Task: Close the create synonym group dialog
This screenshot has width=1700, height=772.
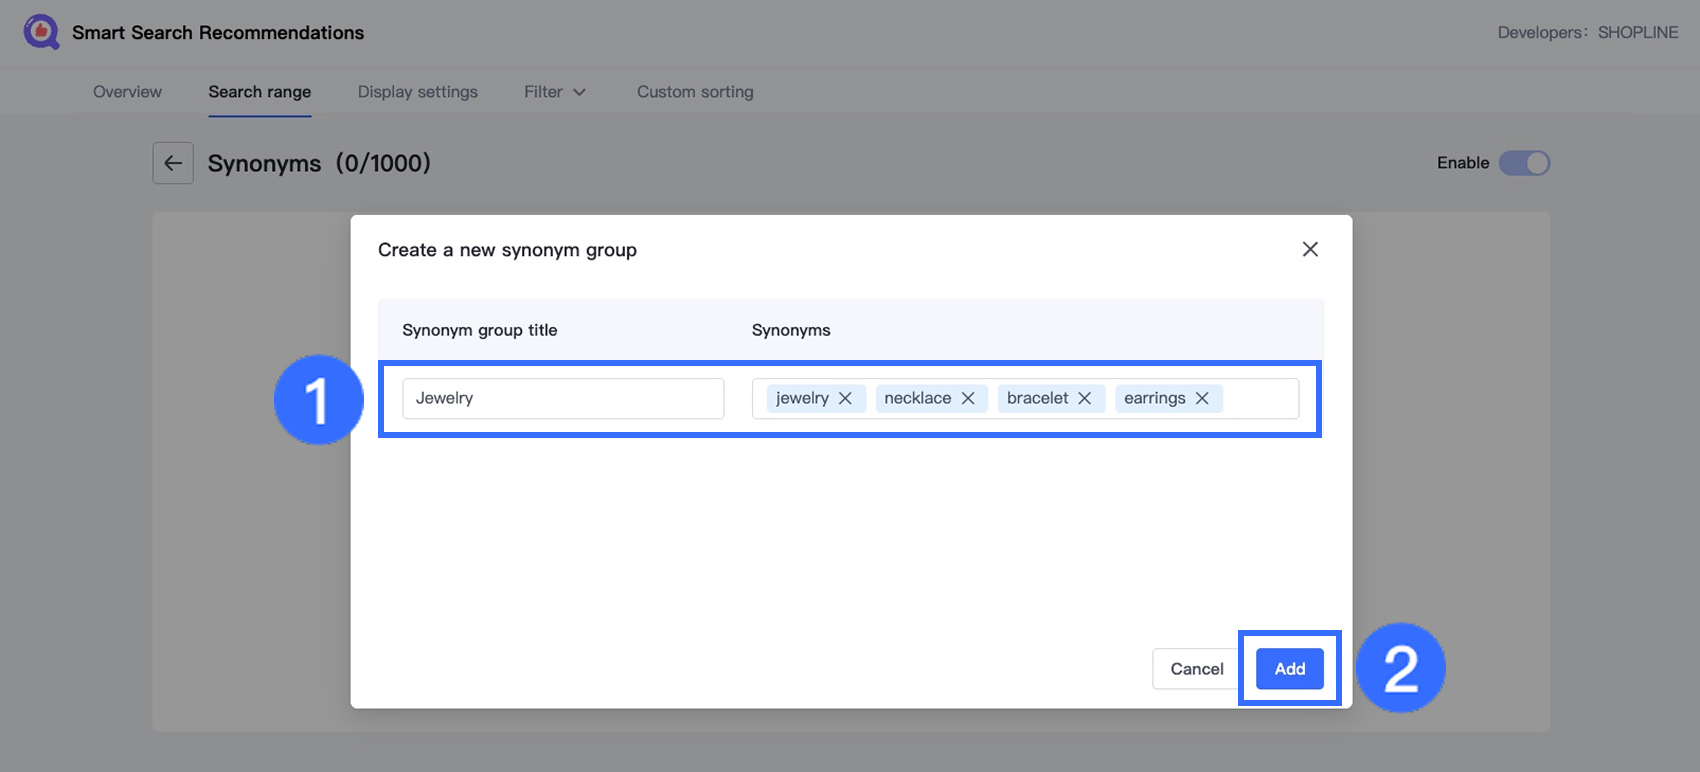Action: tap(1310, 249)
